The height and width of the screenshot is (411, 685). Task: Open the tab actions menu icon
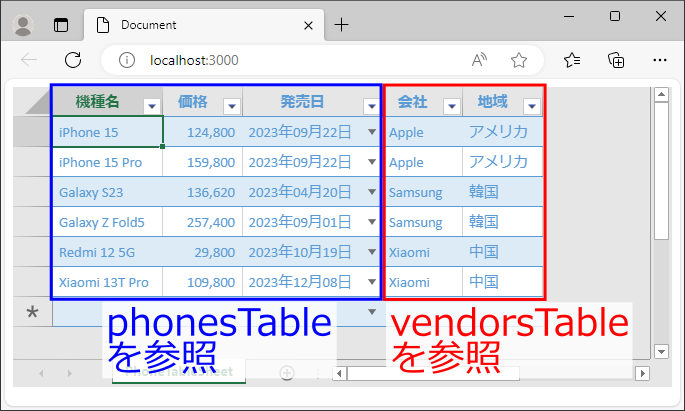61,25
